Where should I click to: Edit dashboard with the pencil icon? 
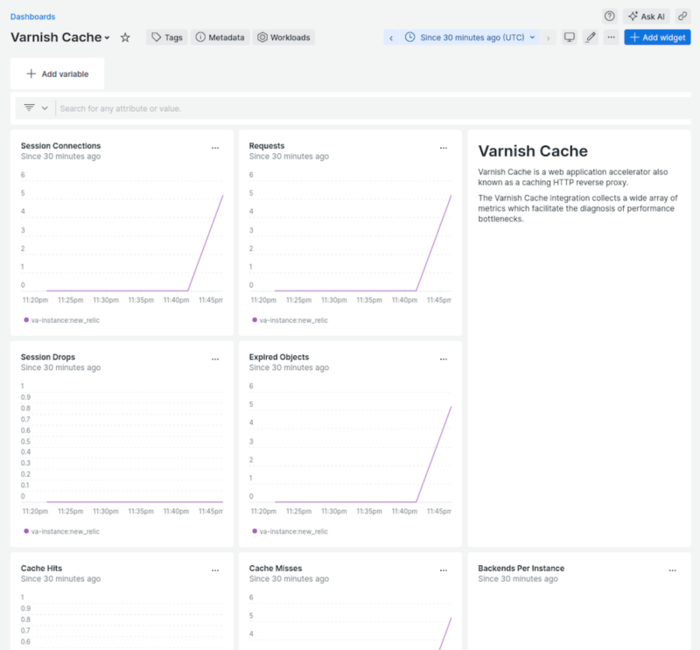click(590, 37)
